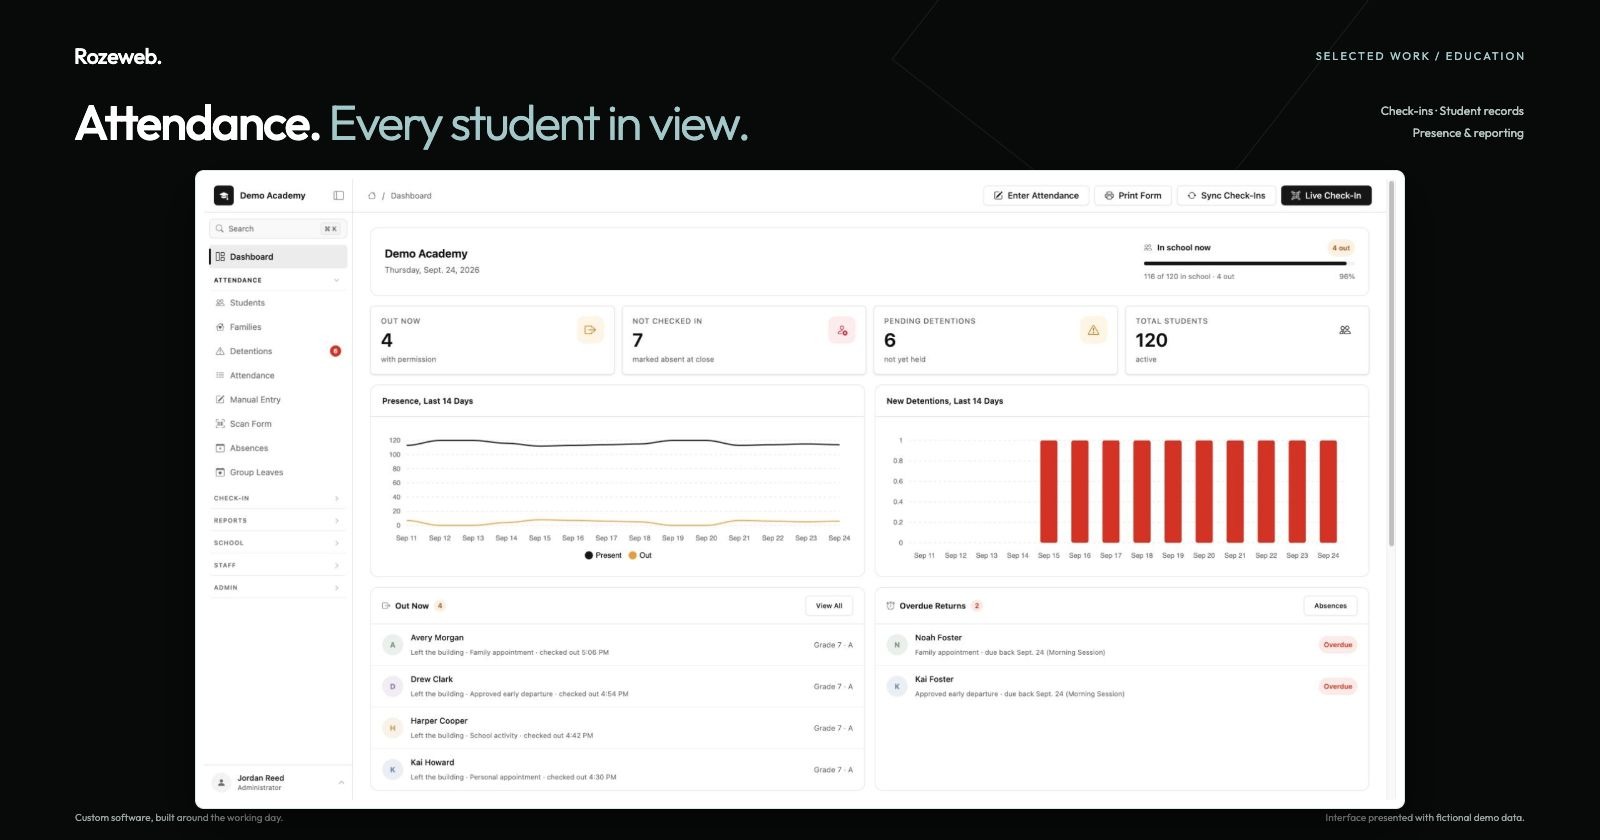This screenshot has width=1600, height=840.
Task: Click the Rozeweb logo text
Action: (x=118, y=57)
